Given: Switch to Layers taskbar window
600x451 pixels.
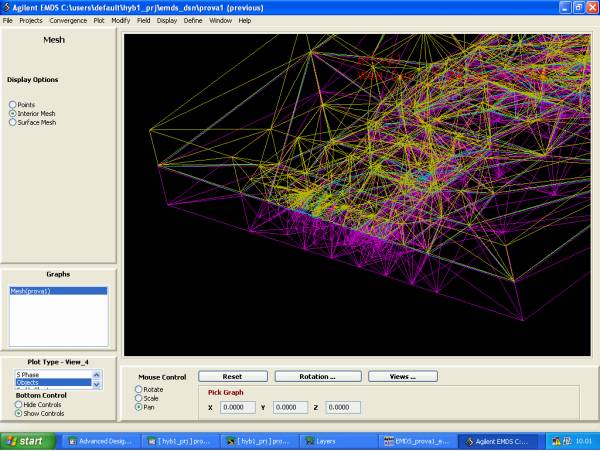Looking at the screenshot, I should pos(337,441).
